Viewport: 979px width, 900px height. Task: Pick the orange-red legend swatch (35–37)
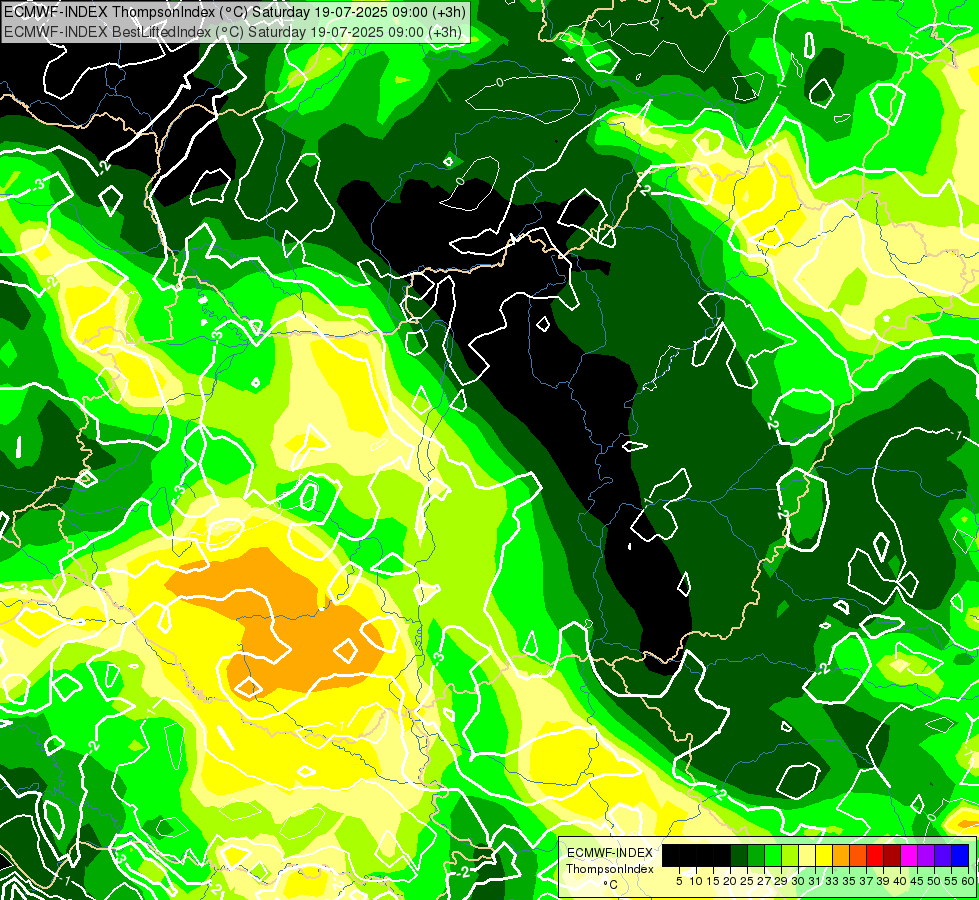point(858,855)
